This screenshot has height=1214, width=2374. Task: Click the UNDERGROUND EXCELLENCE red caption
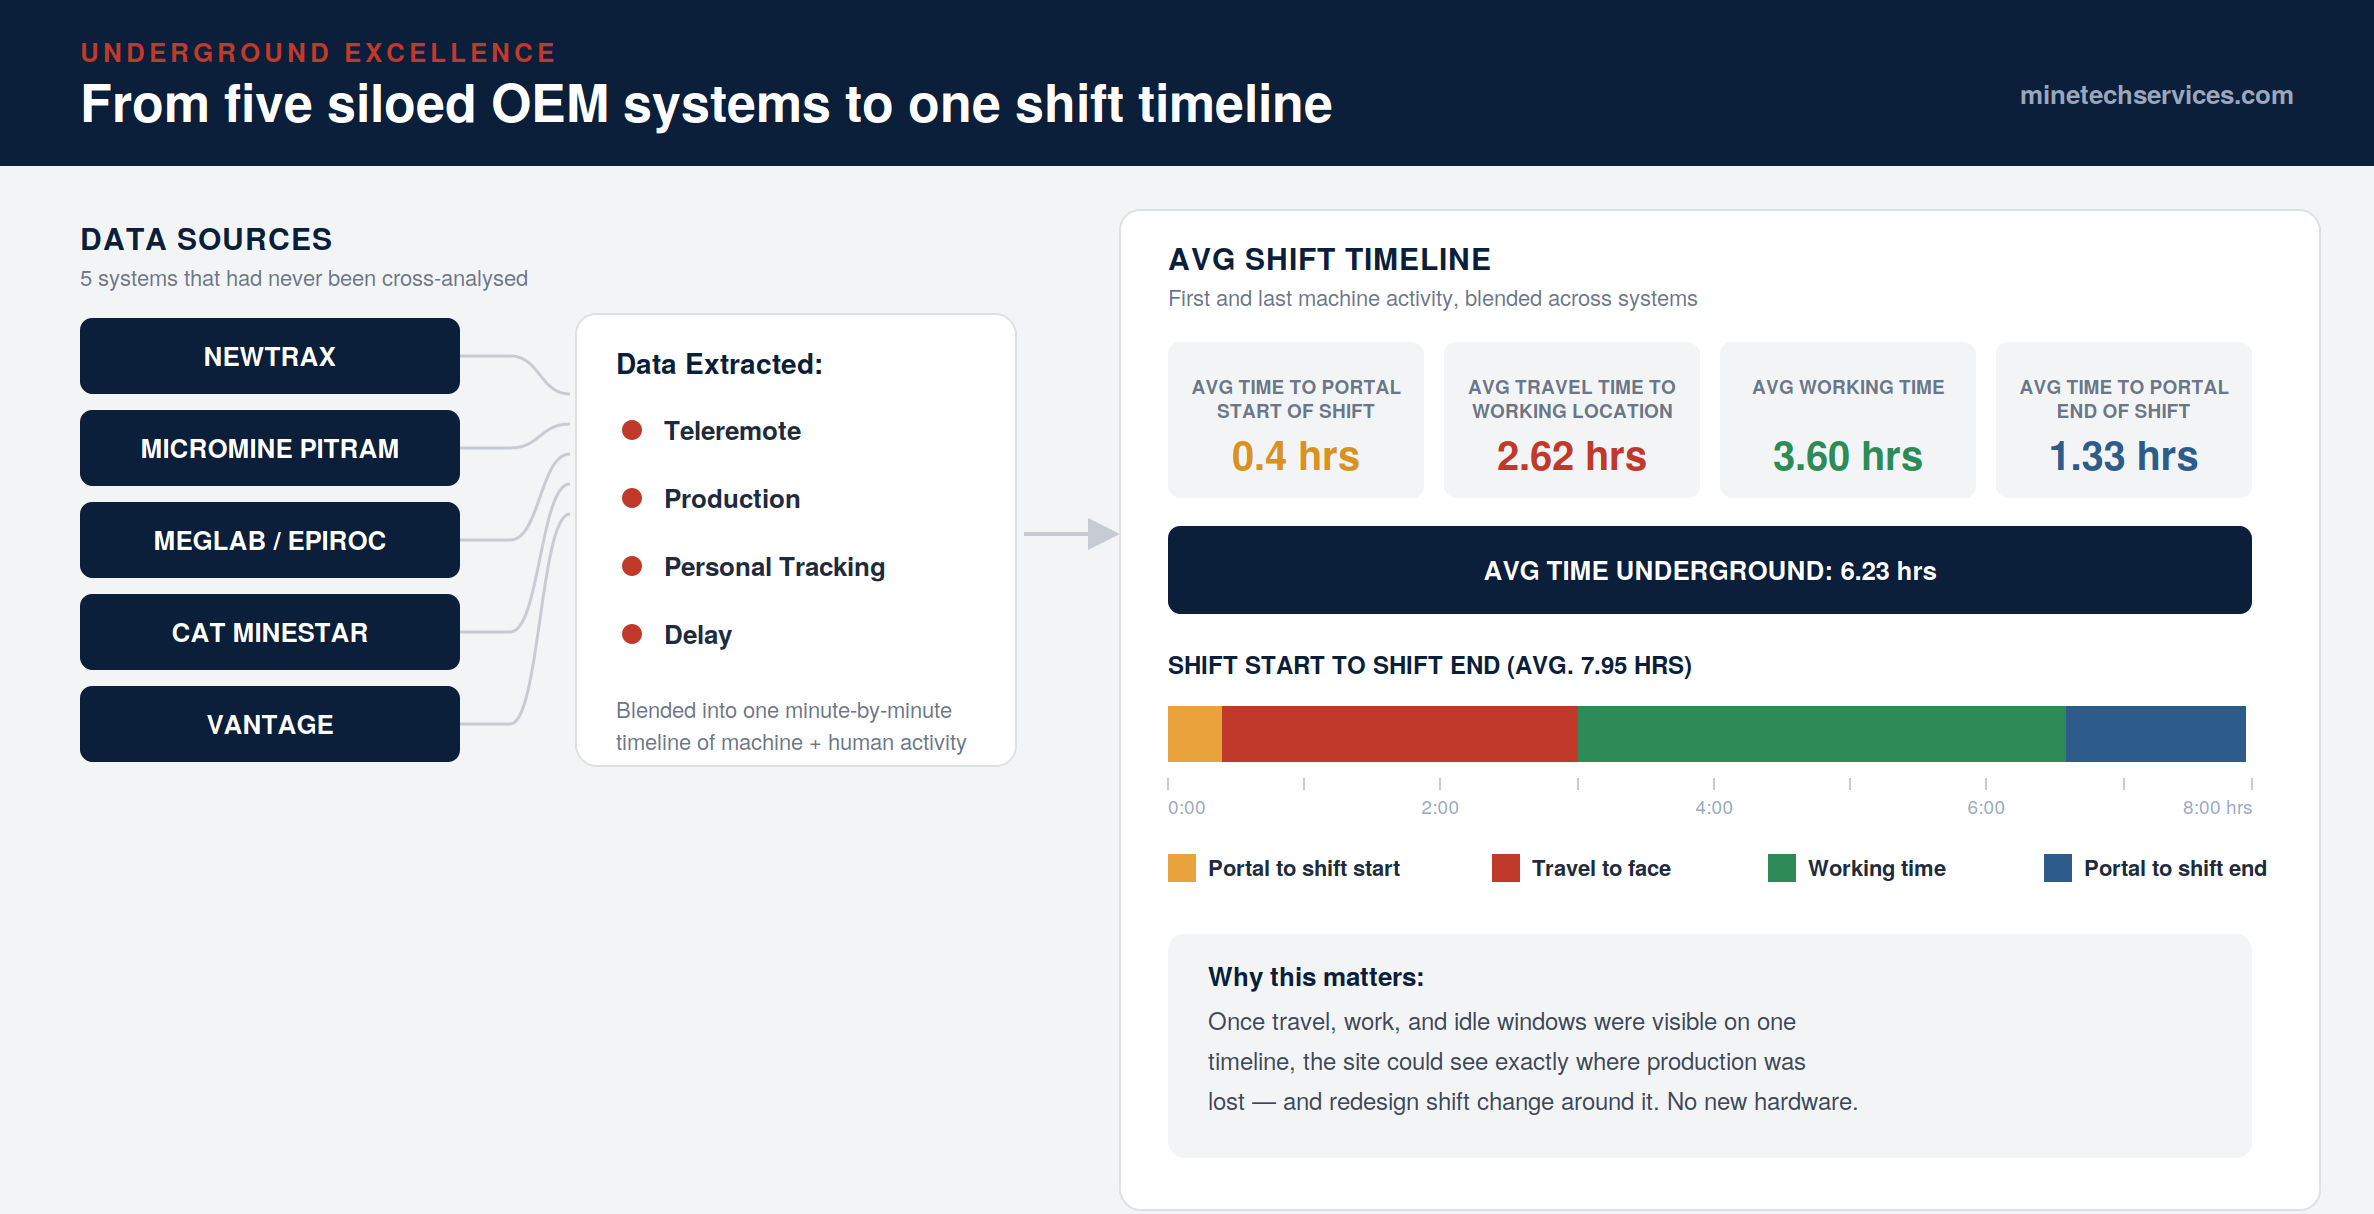pos(318,52)
